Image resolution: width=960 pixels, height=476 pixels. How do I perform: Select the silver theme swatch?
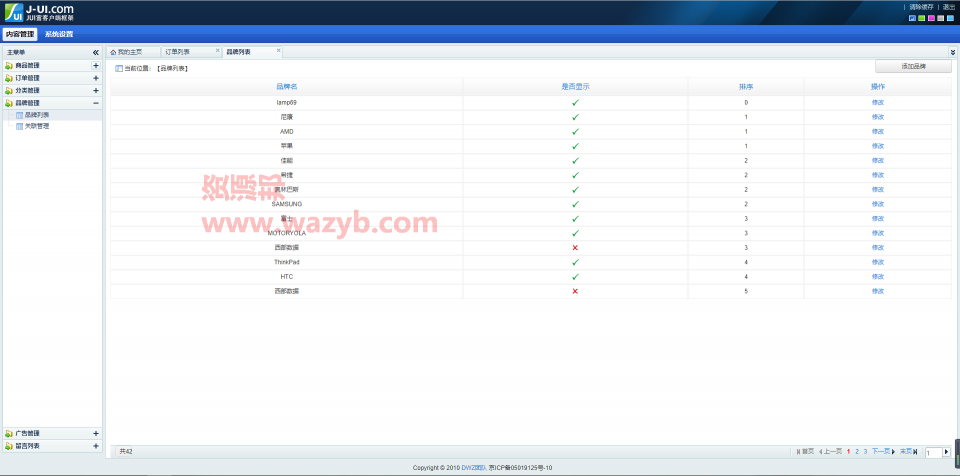click(940, 18)
